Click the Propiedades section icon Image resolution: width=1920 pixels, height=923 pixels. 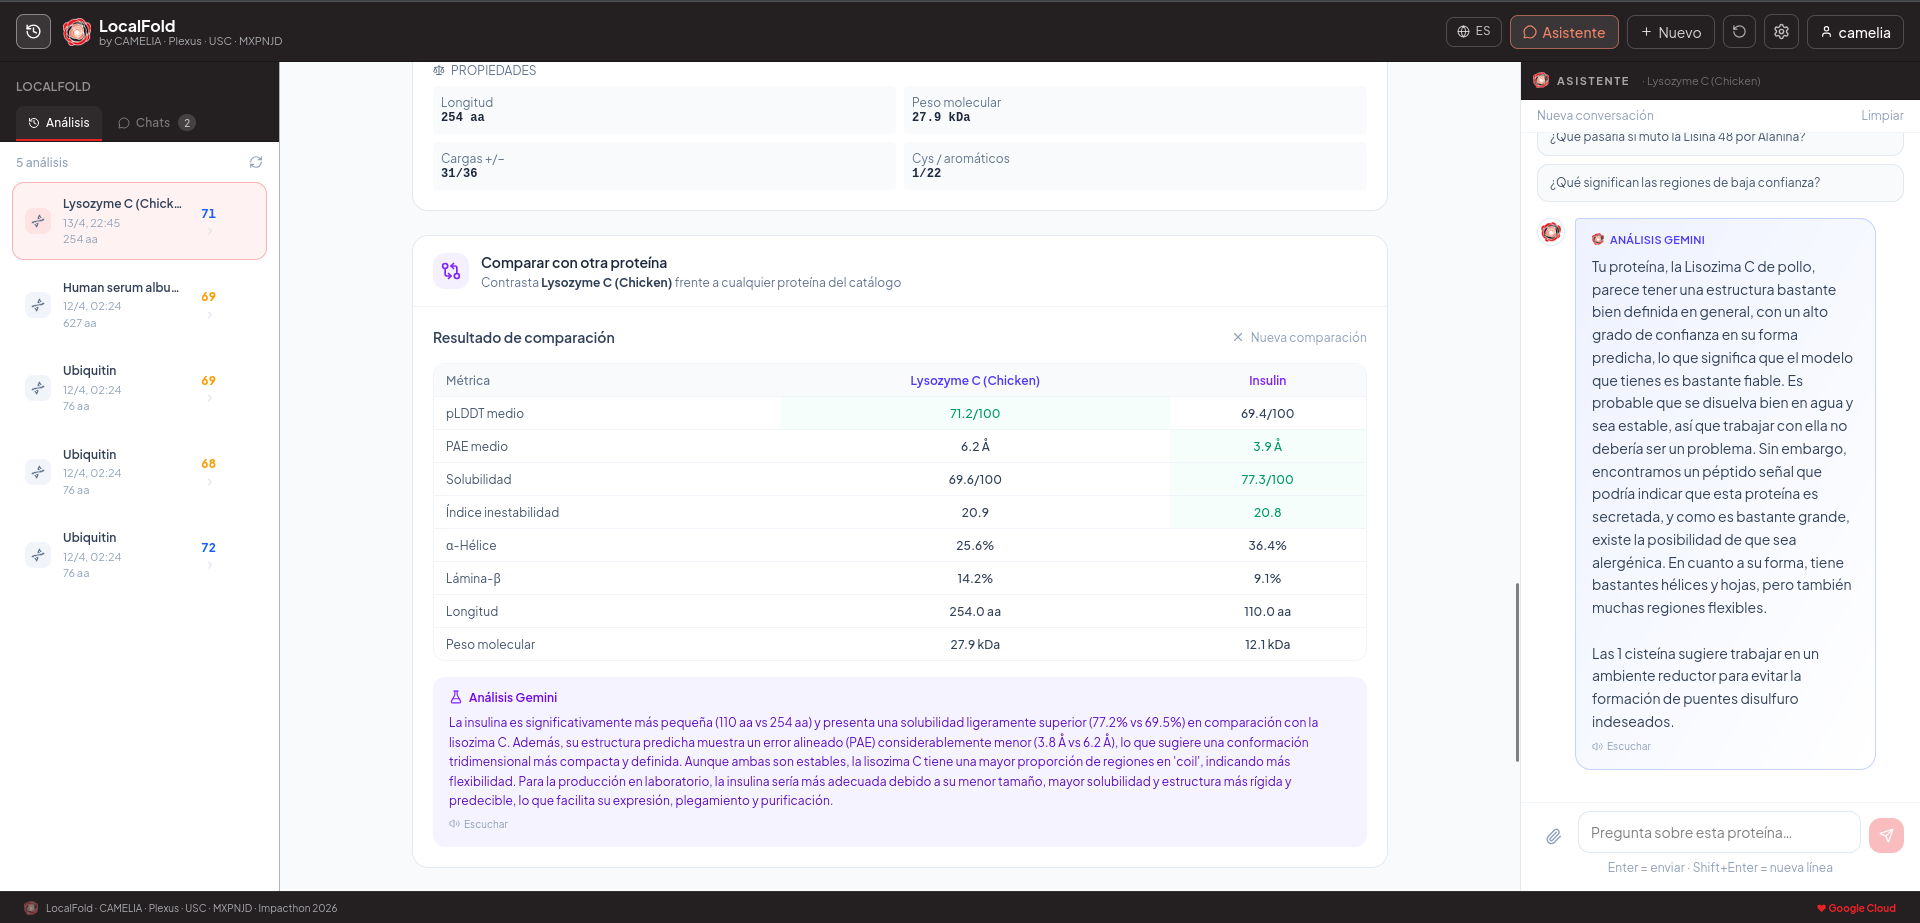[439, 70]
